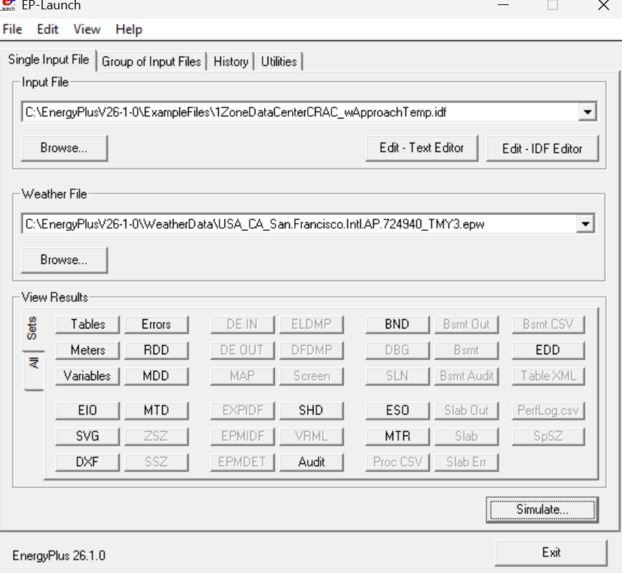Image resolution: width=622 pixels, height=573 pixels.
Task: Close the EP-Launch window
Action: (604, 6)
